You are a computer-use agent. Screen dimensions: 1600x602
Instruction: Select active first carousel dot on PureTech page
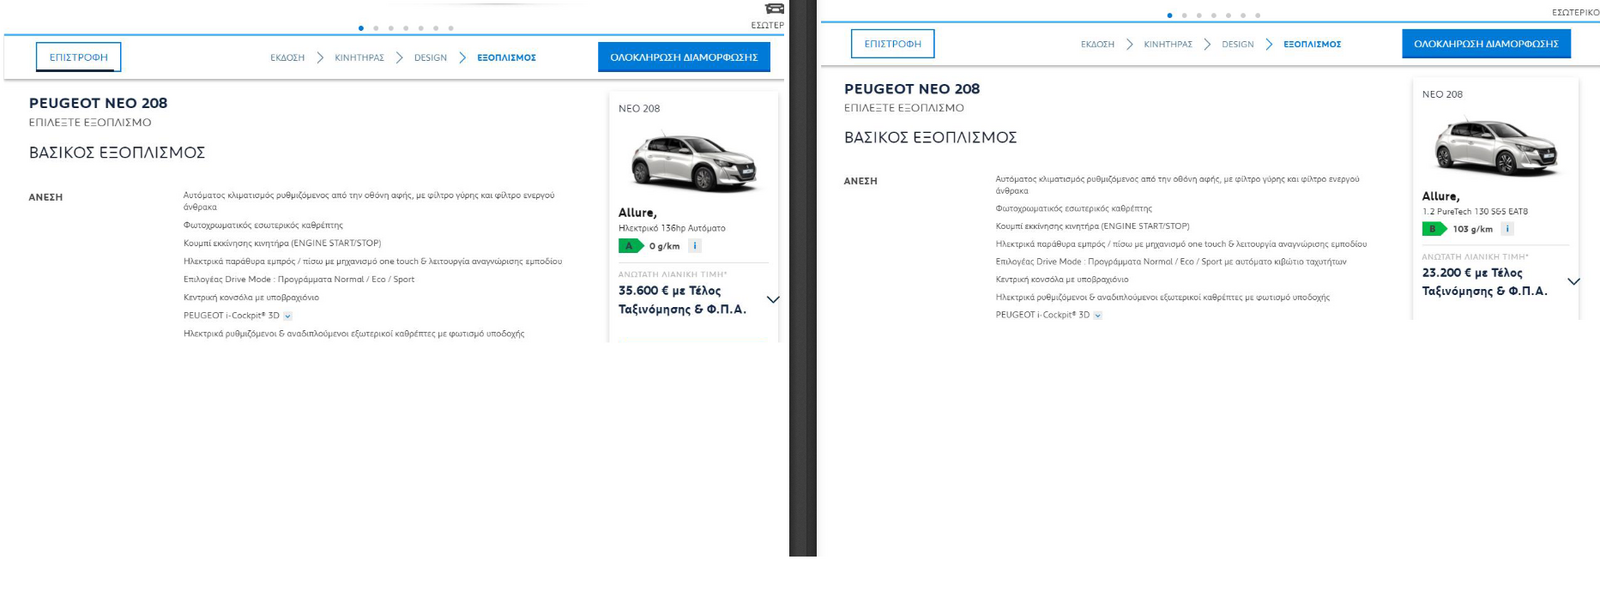(x=1170, y=15)
